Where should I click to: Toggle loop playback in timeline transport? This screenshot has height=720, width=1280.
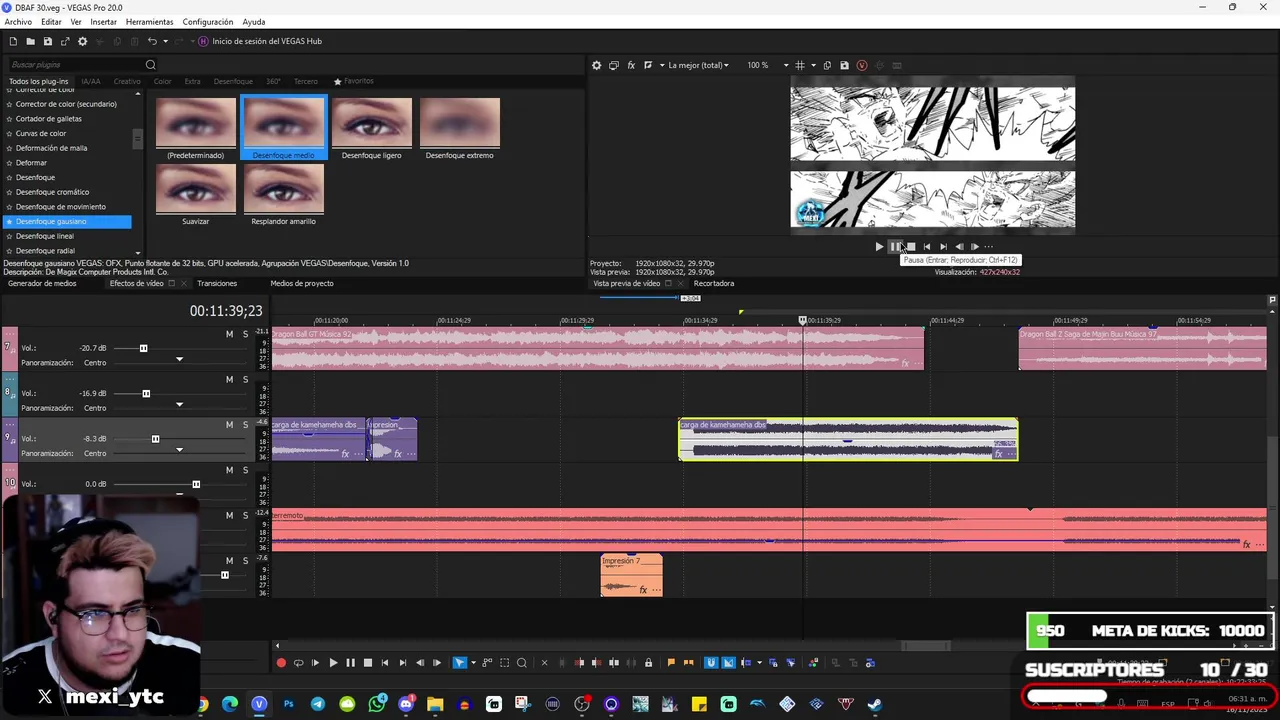pyautogui.click(x=298, y=663)
